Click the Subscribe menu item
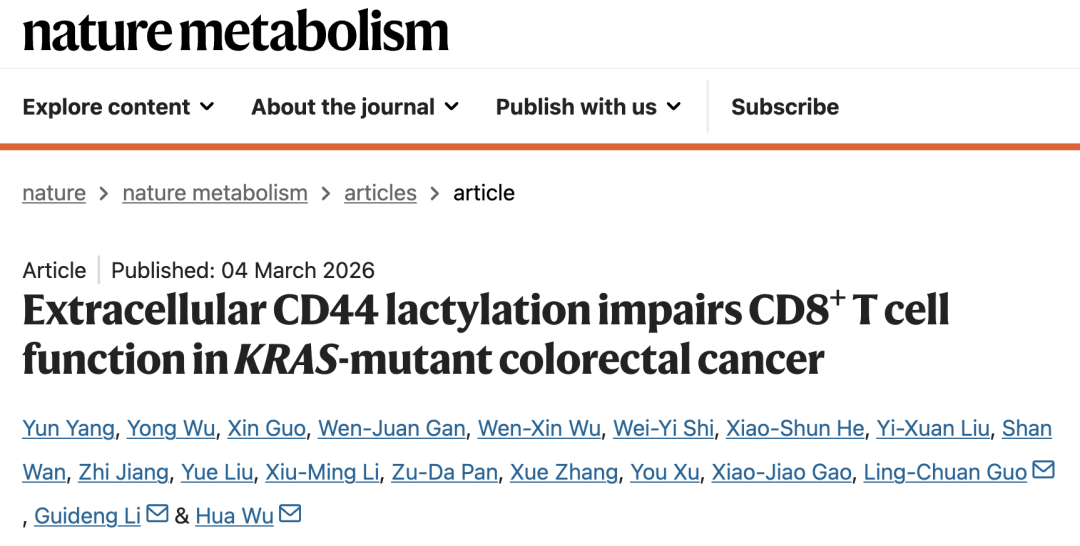 coord(785,107)
